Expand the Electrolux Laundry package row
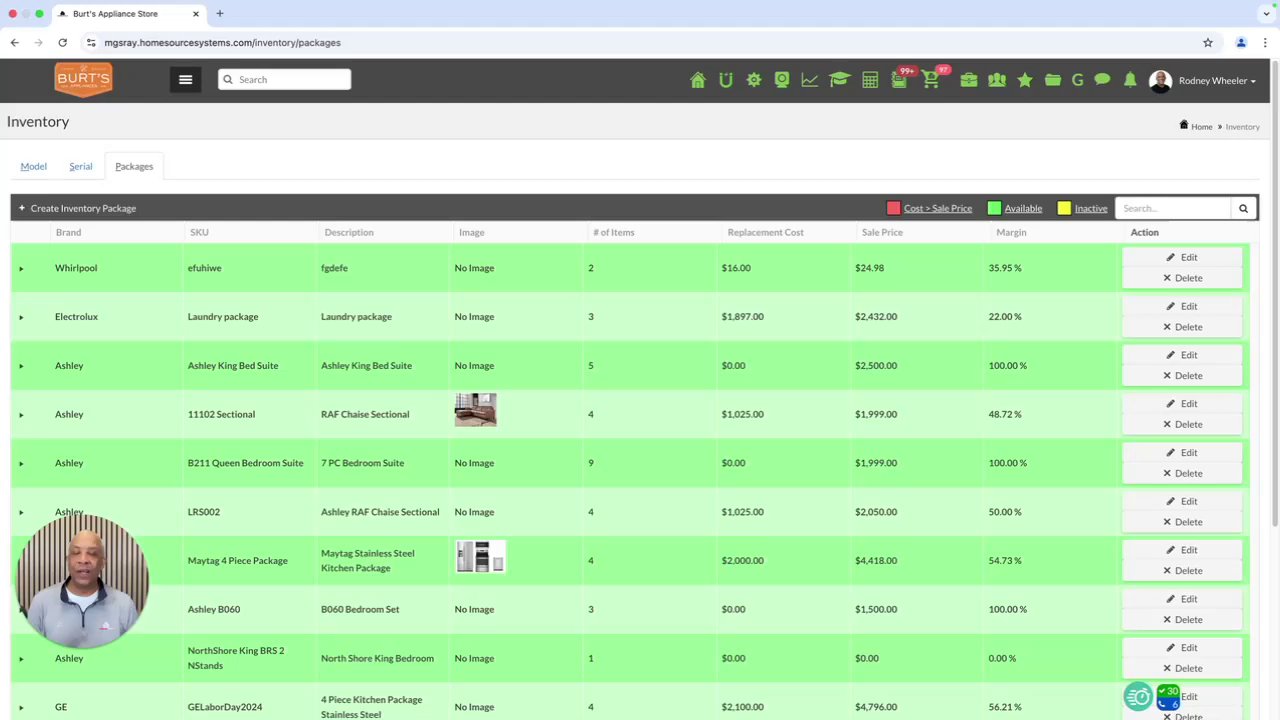The width and height of the screenshot is (1280, 720). click(21, 317)
